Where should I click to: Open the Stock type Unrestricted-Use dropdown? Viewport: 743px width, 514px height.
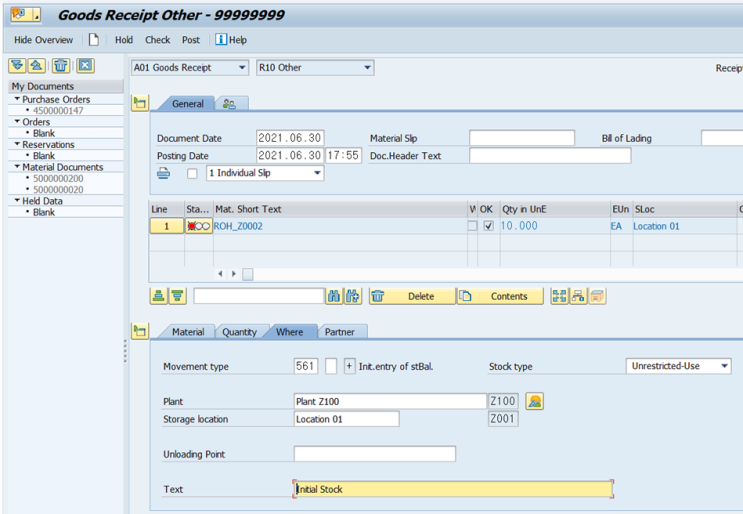pos(679,366)
